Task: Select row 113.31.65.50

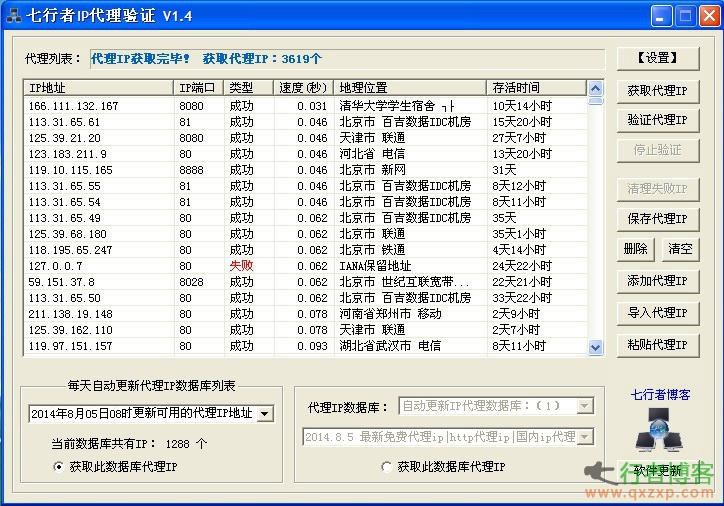Action: point(305,298)
